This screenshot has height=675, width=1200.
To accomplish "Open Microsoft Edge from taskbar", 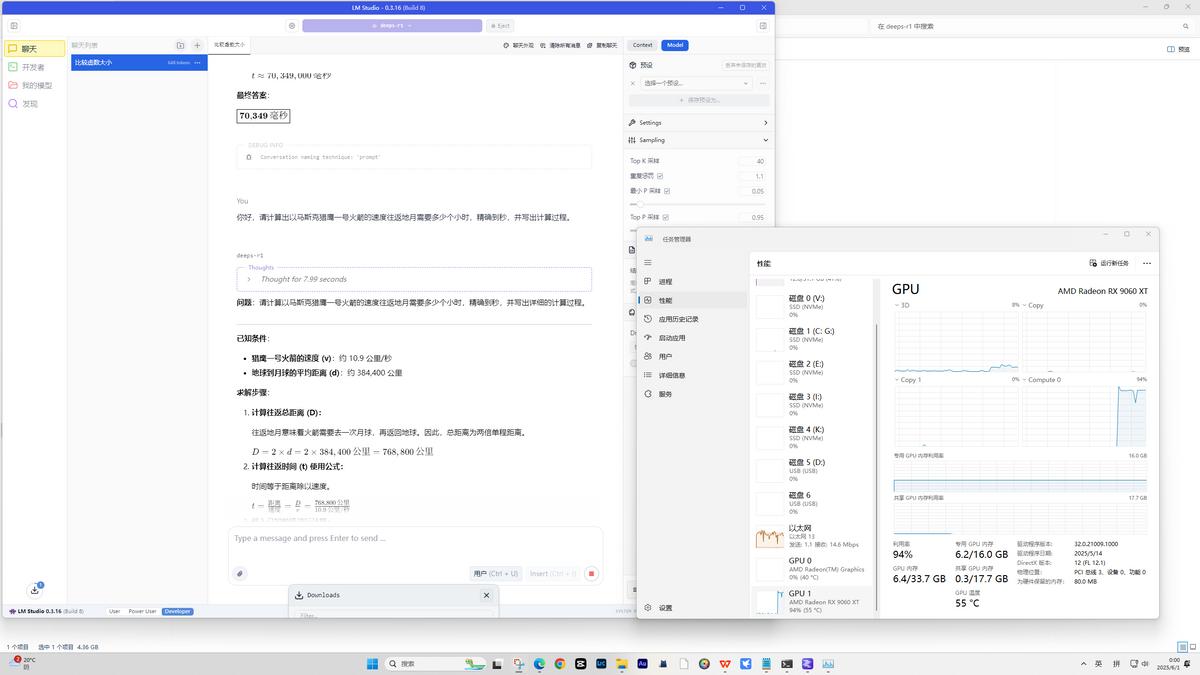I will (x=539, y=663).
